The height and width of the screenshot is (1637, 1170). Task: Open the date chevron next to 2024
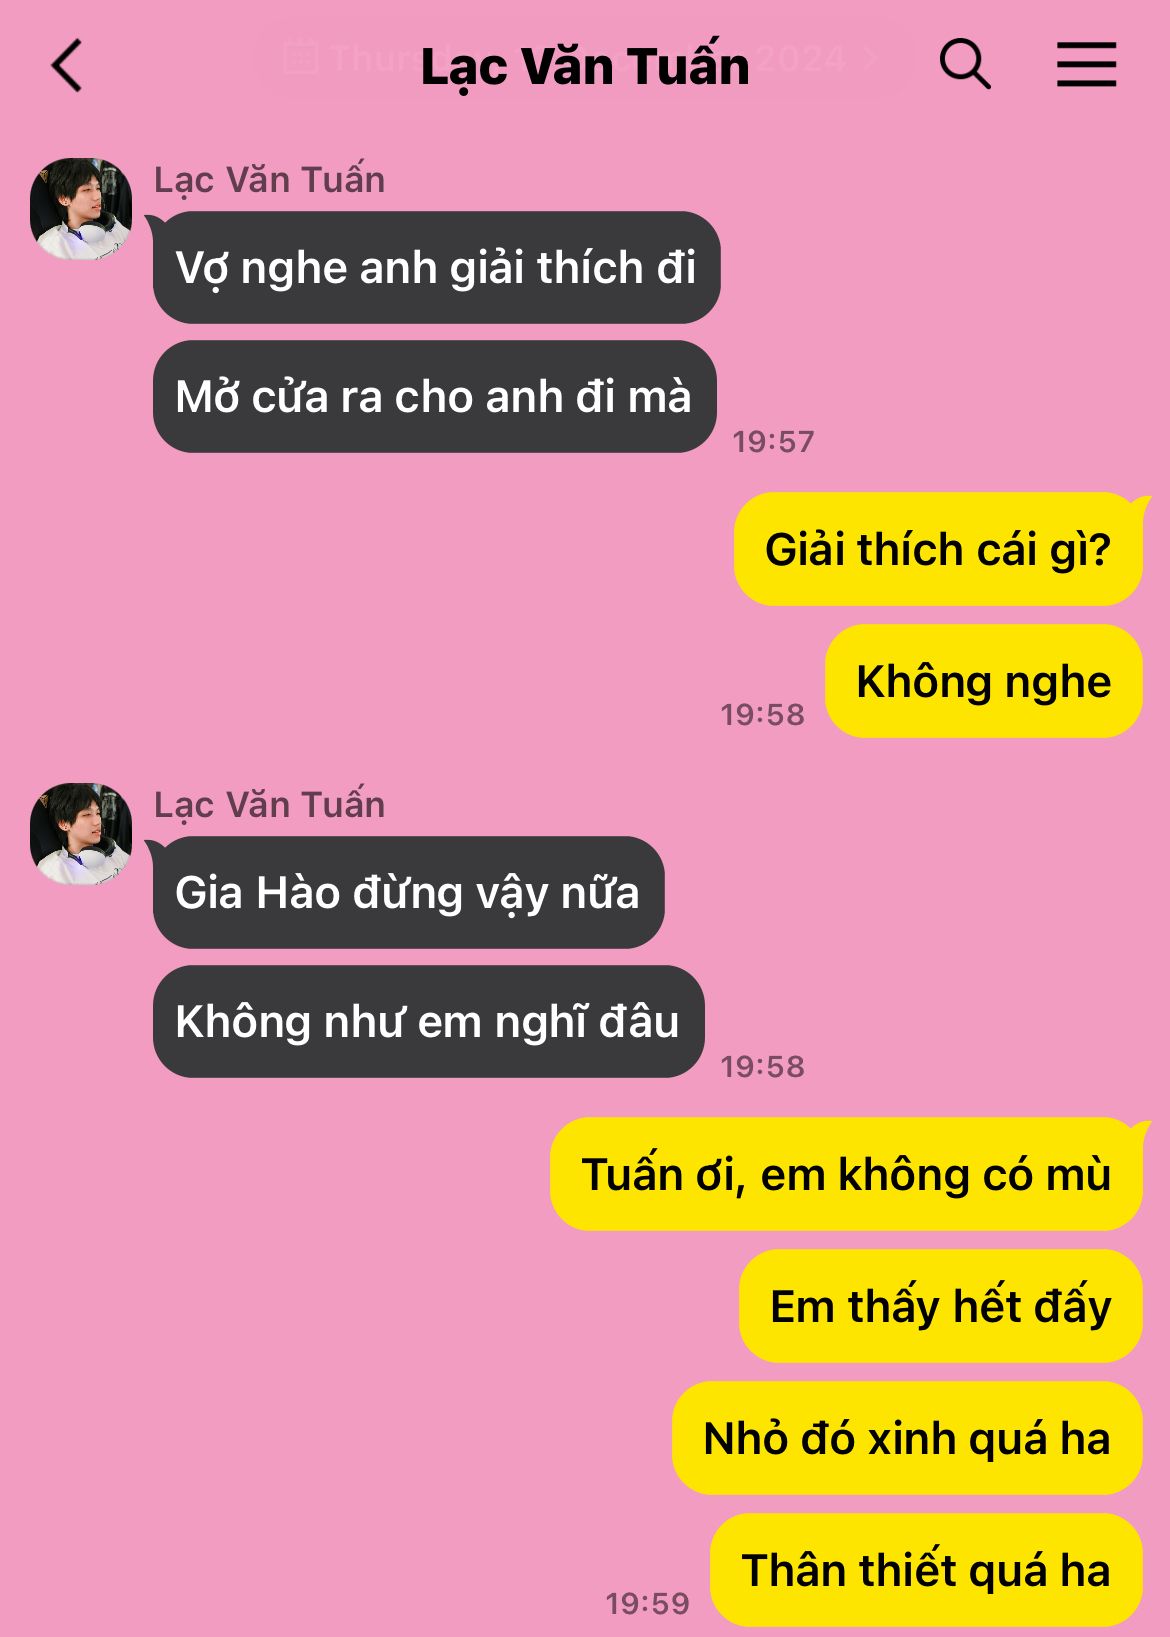tap(871, 58)
